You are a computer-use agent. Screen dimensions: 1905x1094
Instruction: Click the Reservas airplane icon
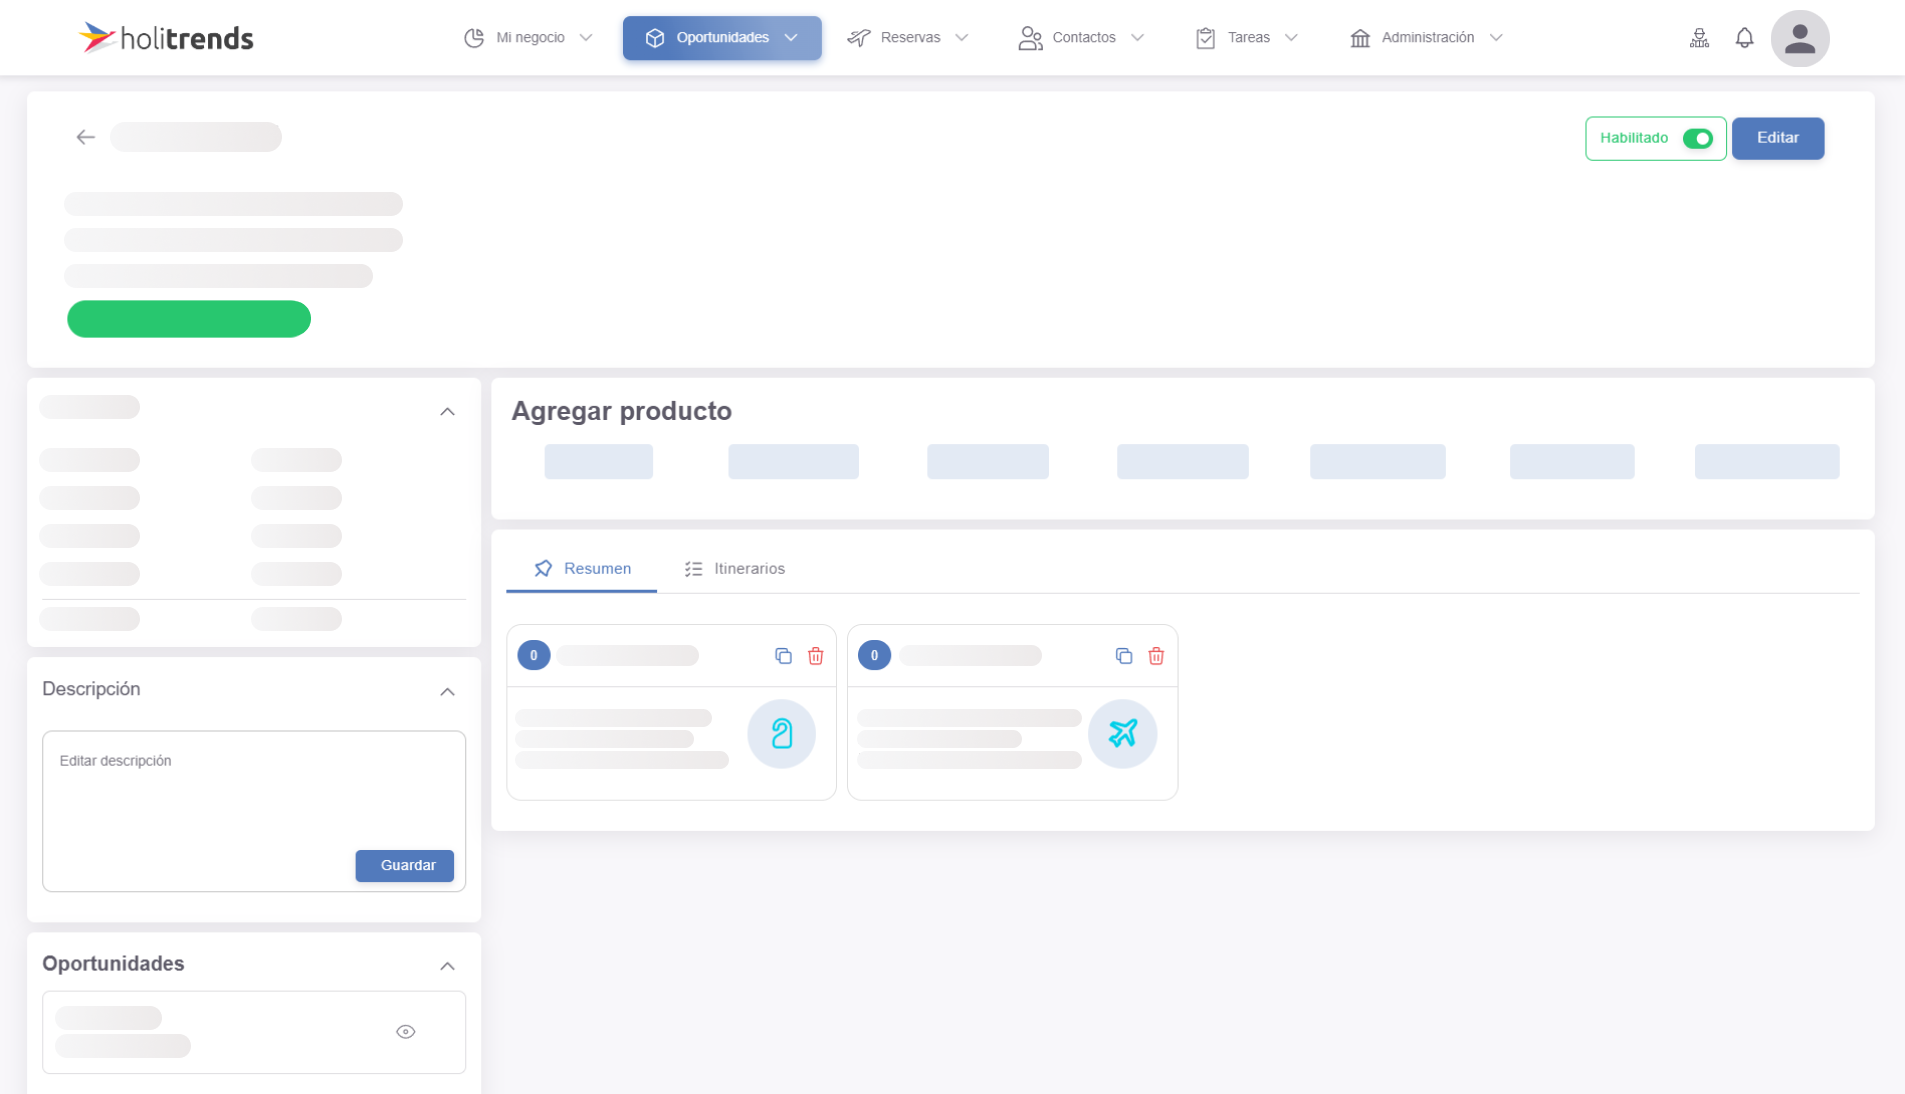[x=858, y=38]
